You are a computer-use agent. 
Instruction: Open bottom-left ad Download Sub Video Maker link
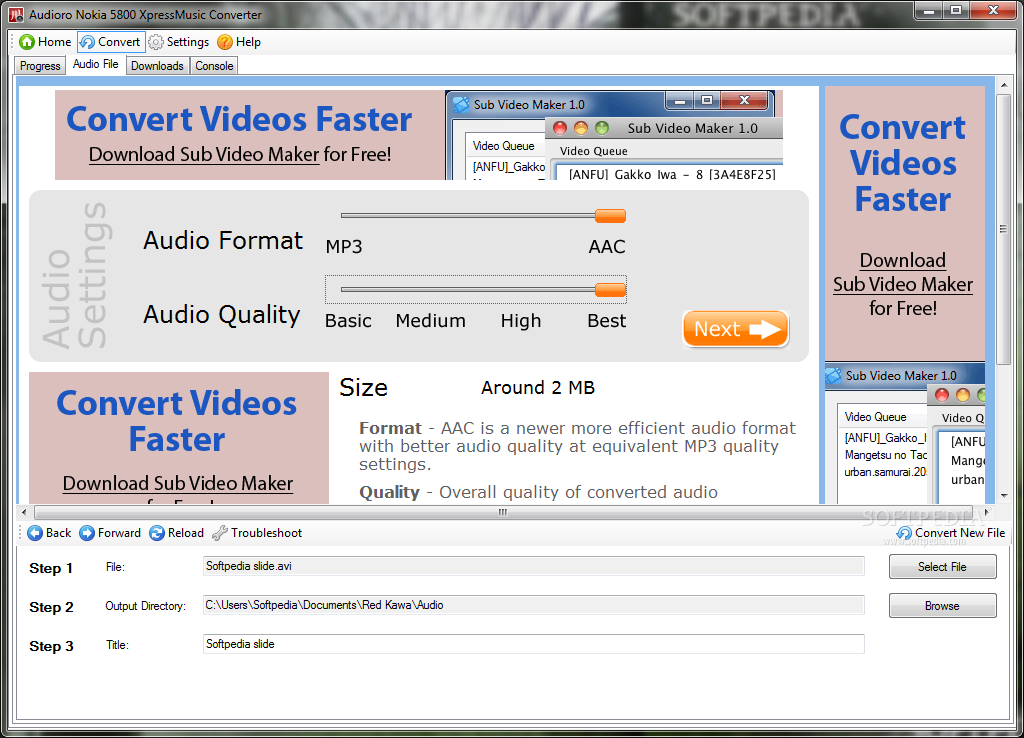tap(178, 483)
